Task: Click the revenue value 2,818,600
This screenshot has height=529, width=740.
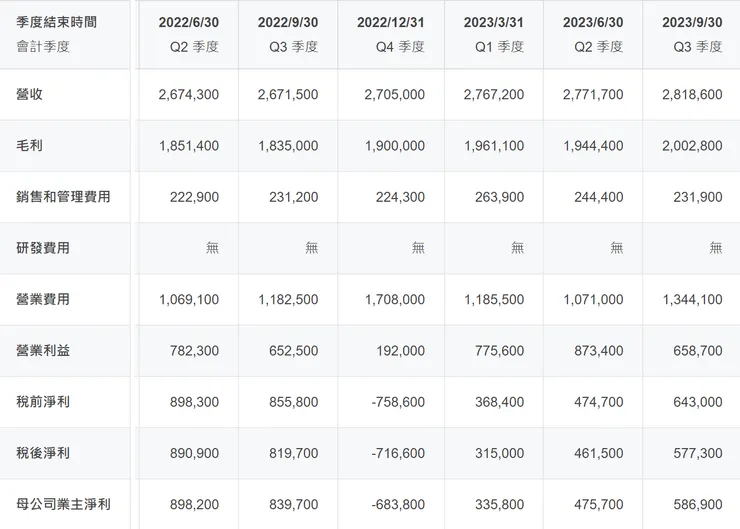Action: pyautogui.click(x=692, y=94)
